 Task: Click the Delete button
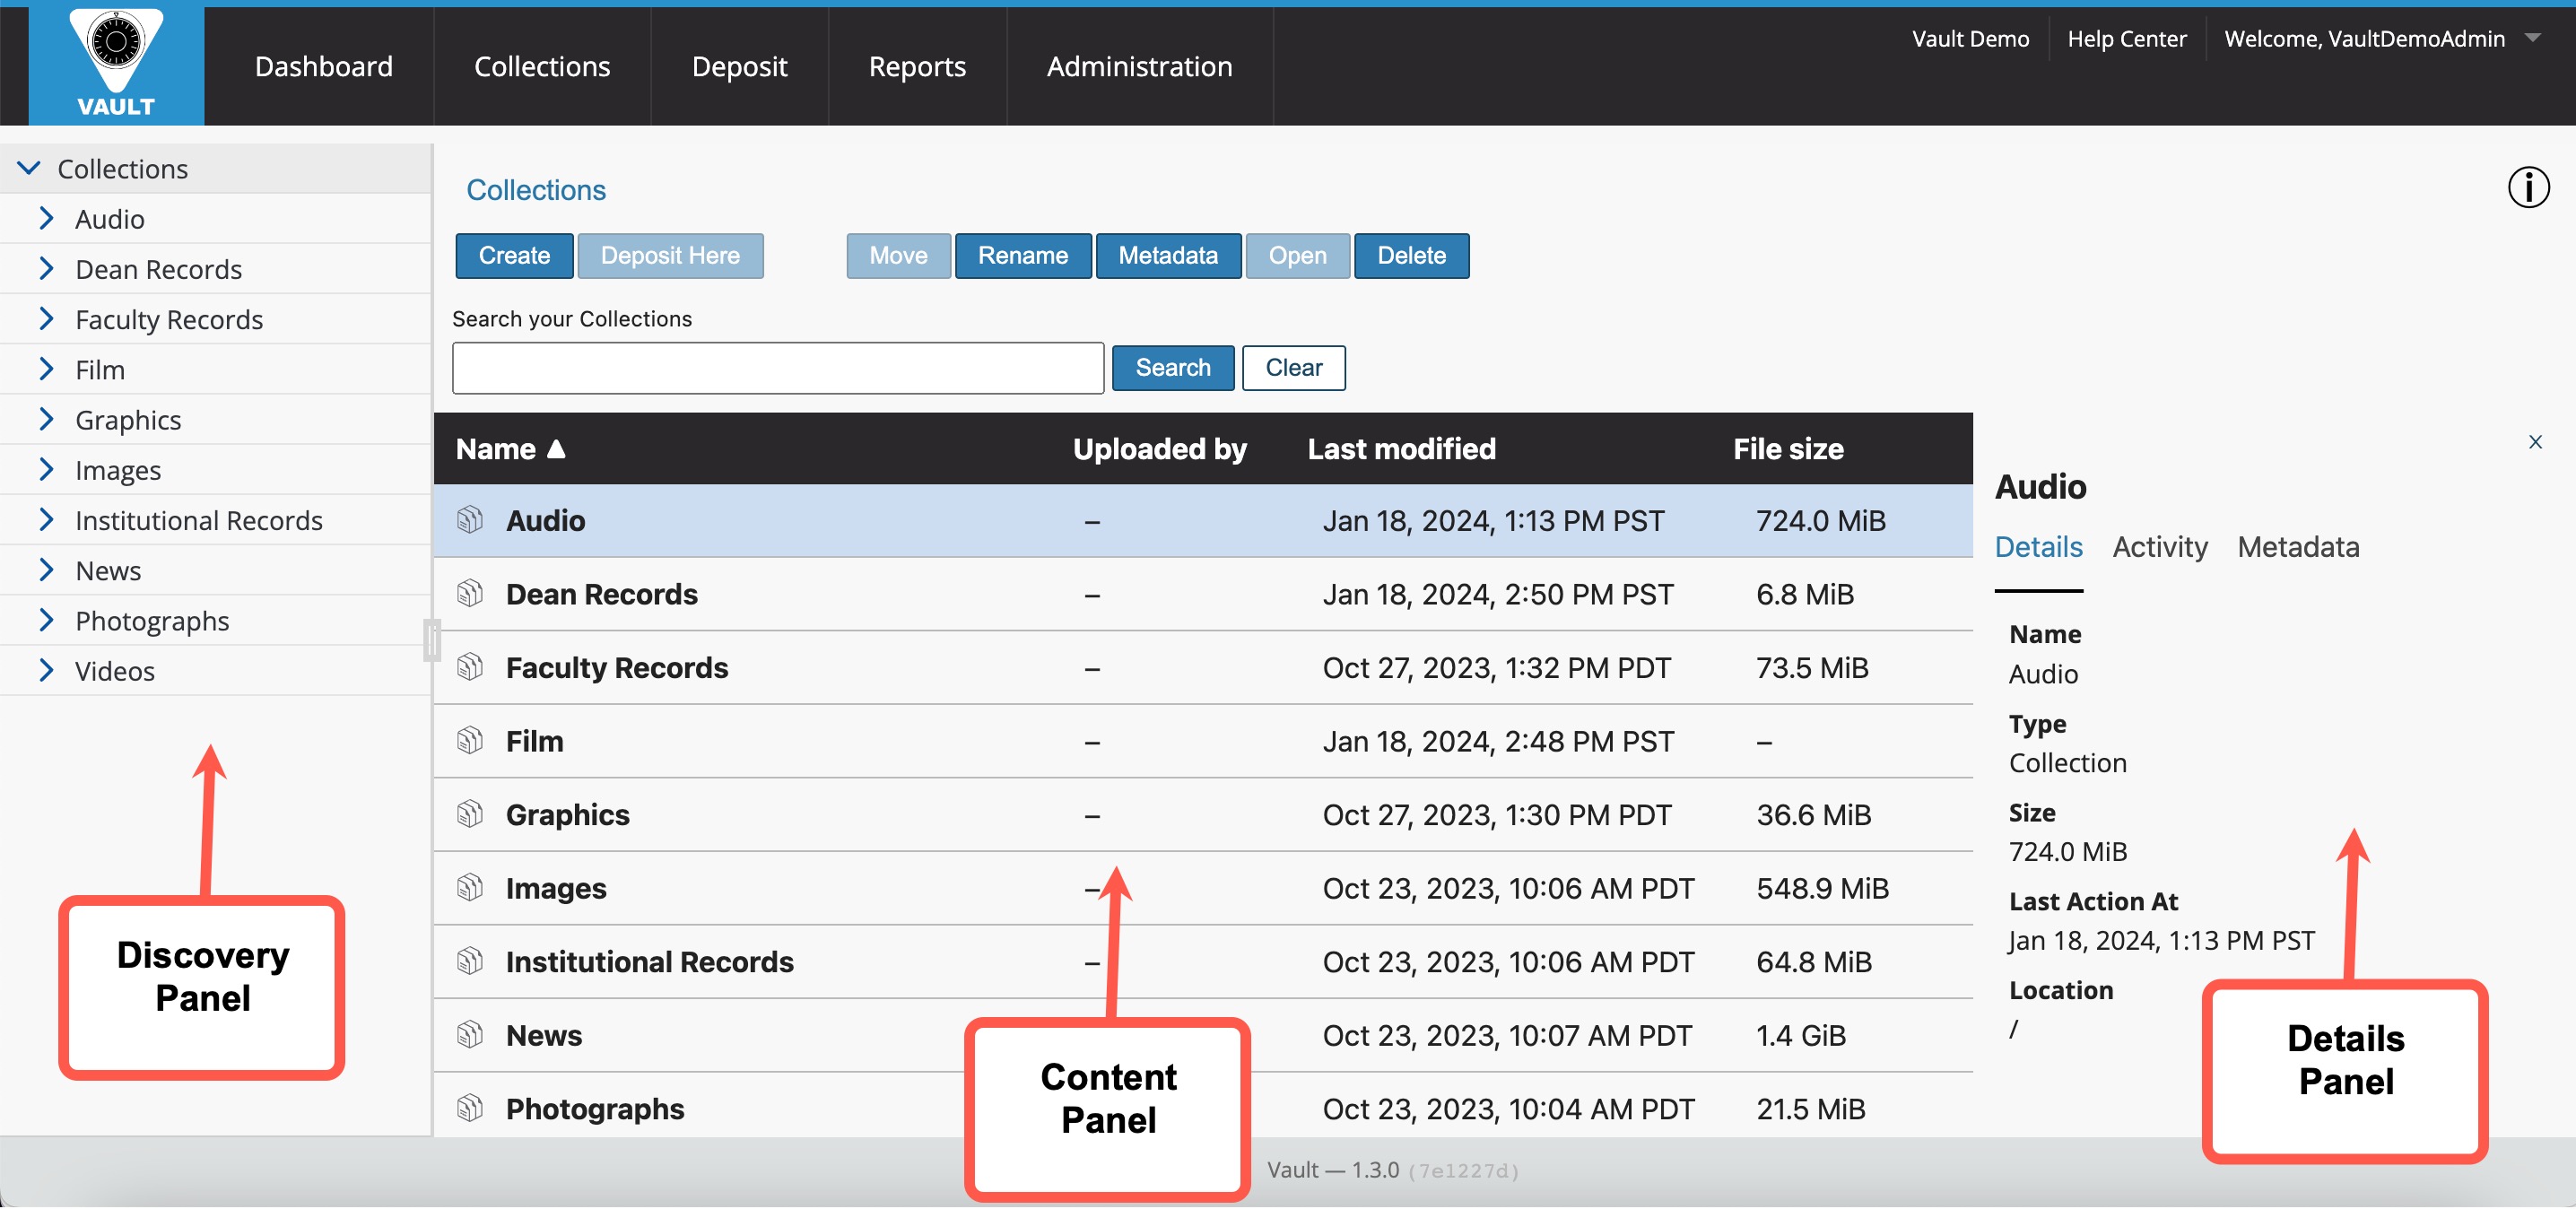(1410, 256)
